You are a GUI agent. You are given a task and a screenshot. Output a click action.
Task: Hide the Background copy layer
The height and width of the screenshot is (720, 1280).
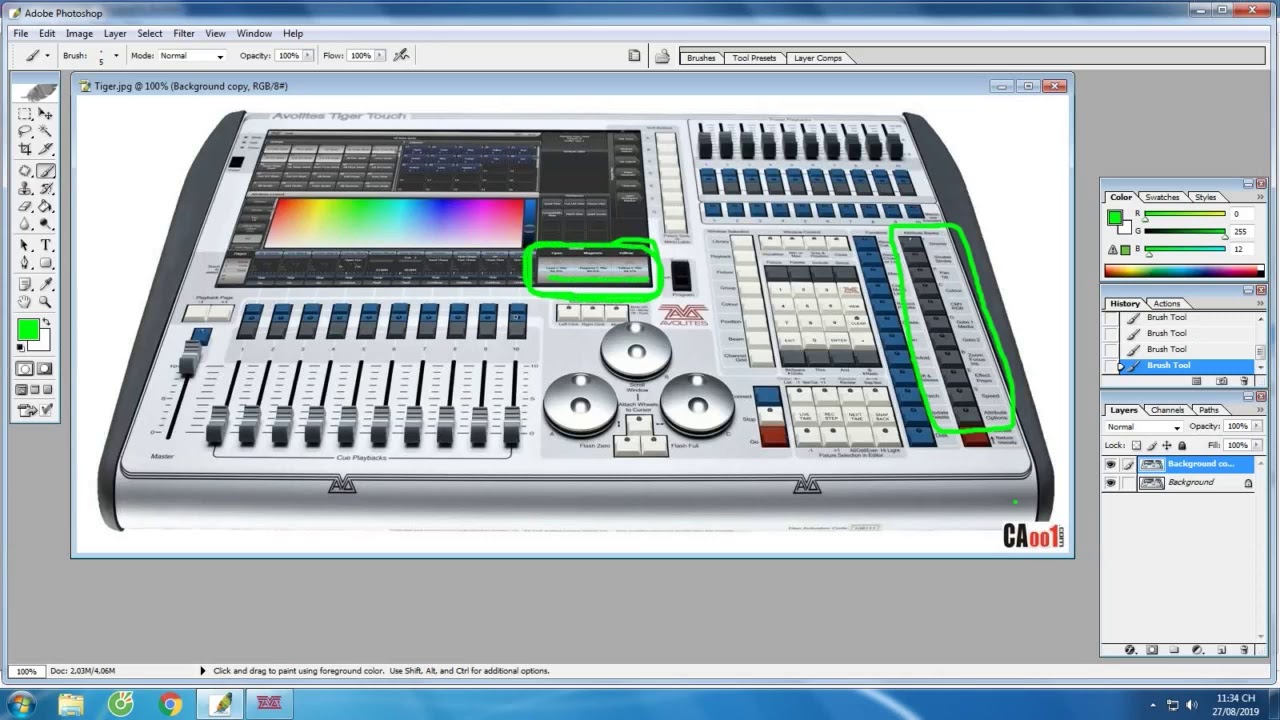1110,464
